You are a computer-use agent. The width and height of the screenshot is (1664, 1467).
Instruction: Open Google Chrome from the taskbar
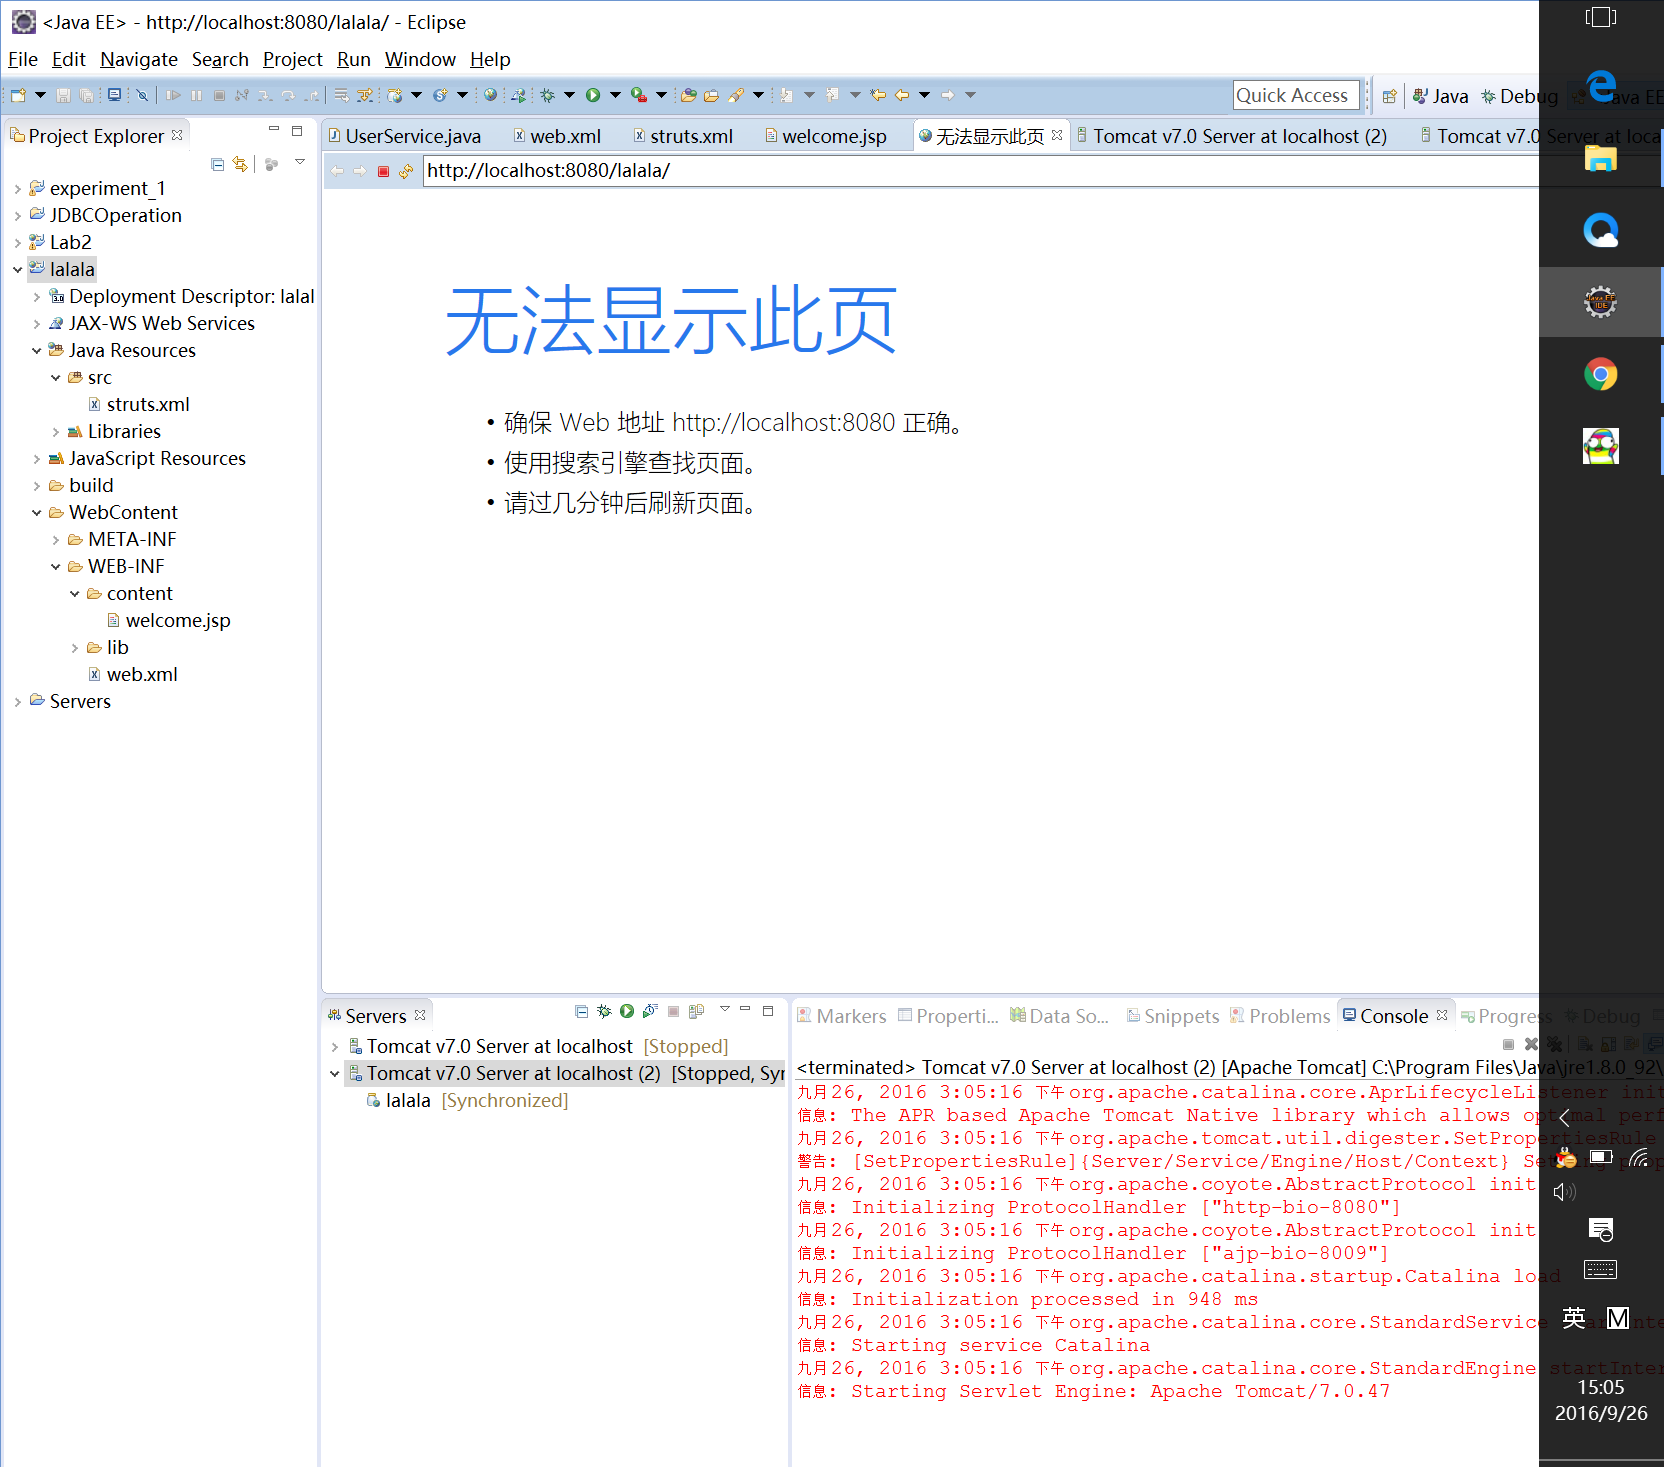[1601, 375]
